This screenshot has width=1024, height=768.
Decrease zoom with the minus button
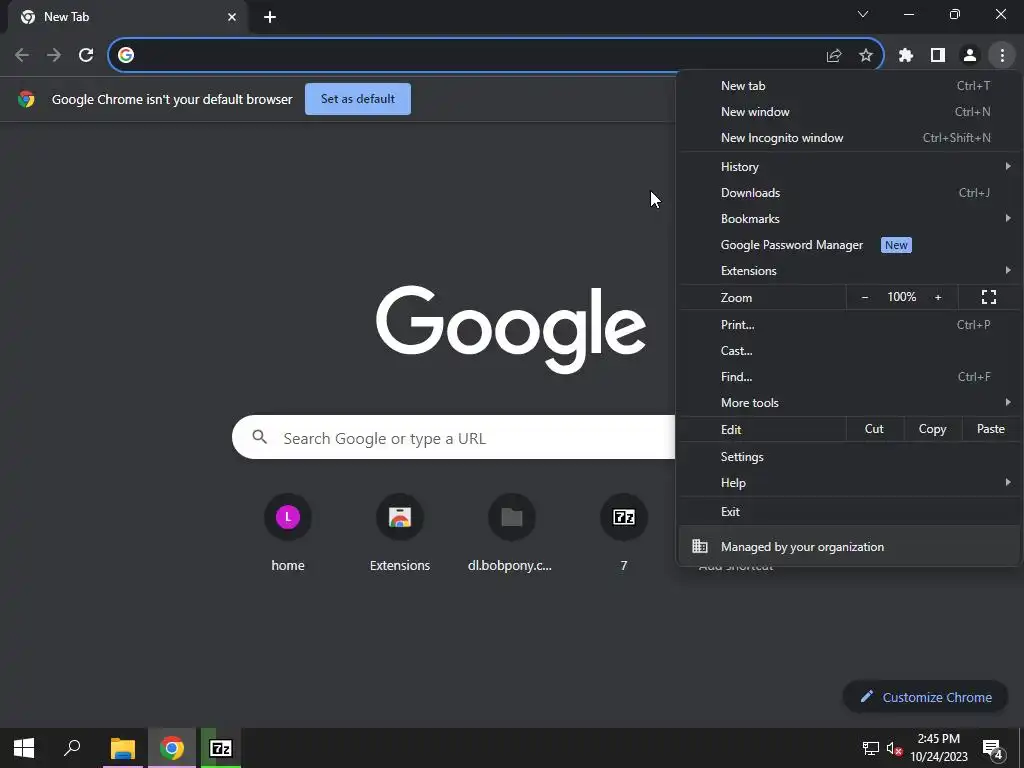pos(865,297)
